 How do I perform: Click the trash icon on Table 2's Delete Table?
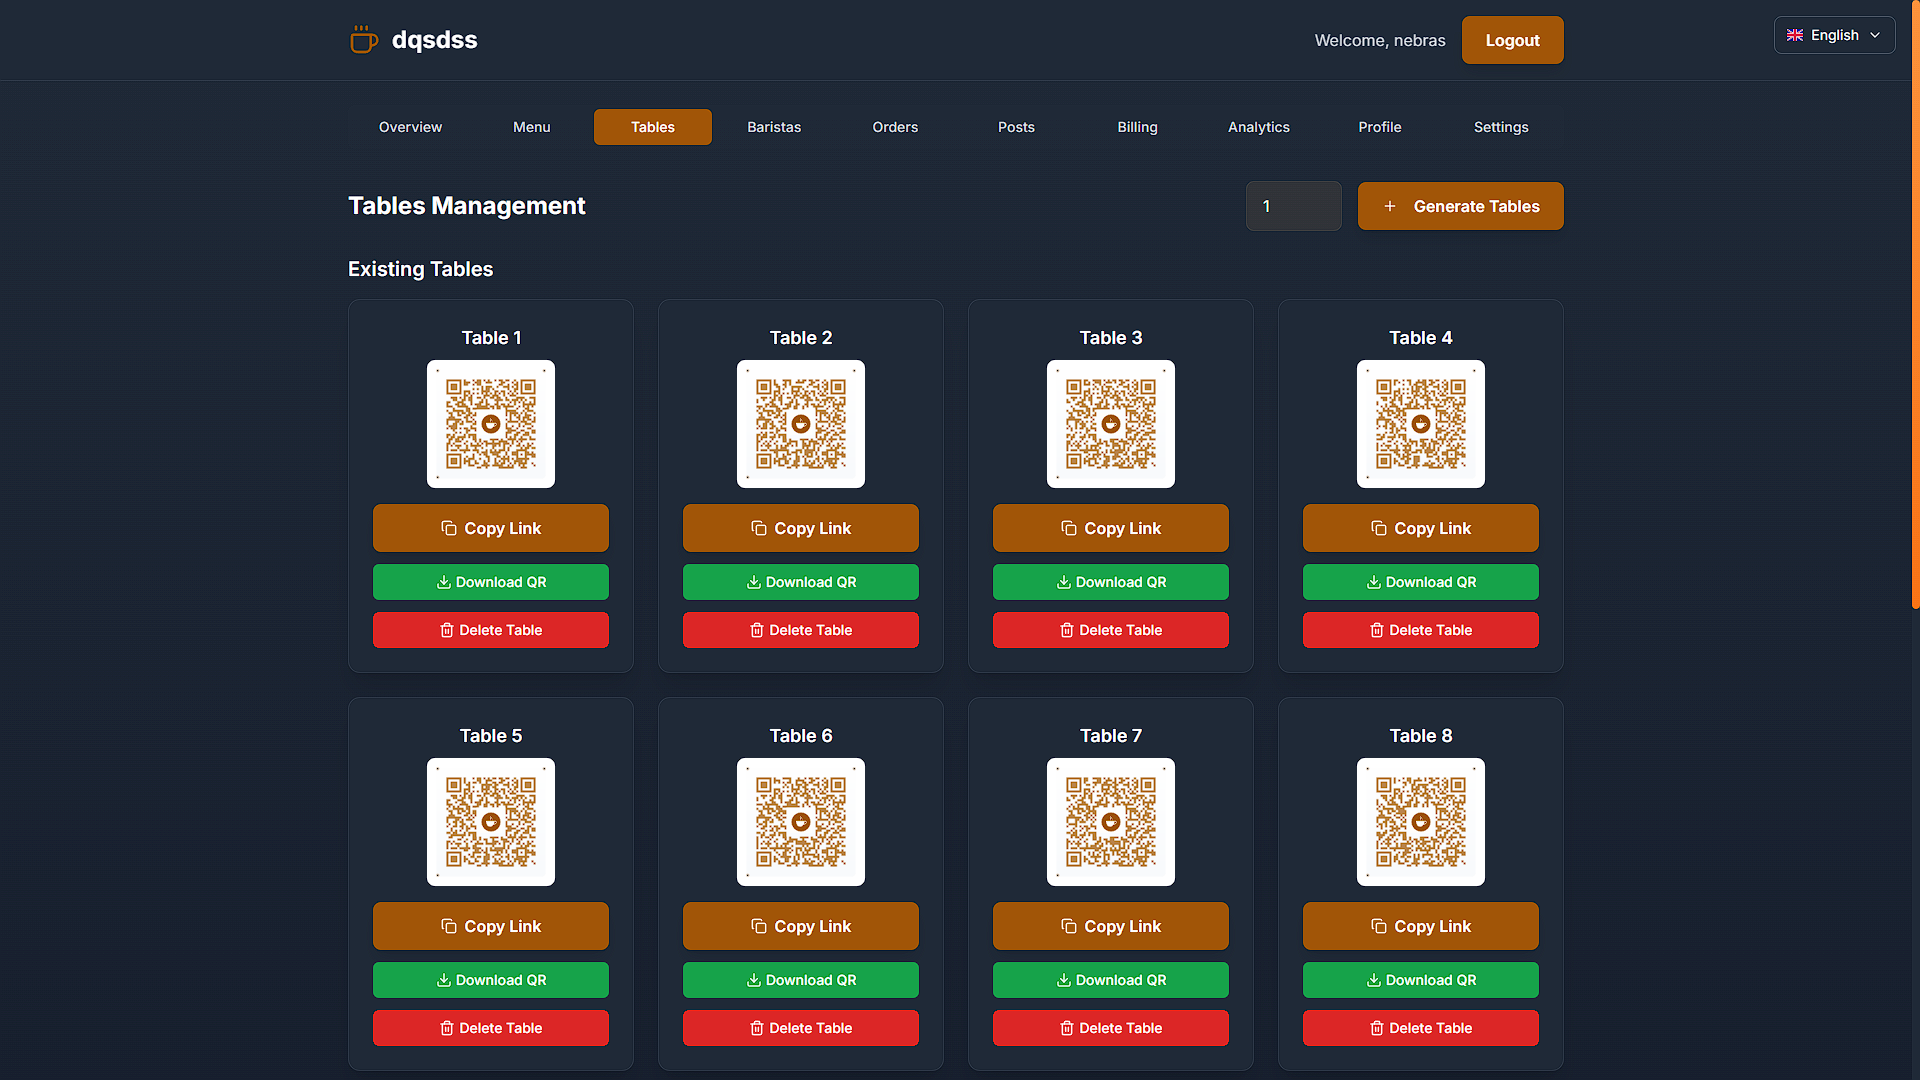(x=757, y=630)
